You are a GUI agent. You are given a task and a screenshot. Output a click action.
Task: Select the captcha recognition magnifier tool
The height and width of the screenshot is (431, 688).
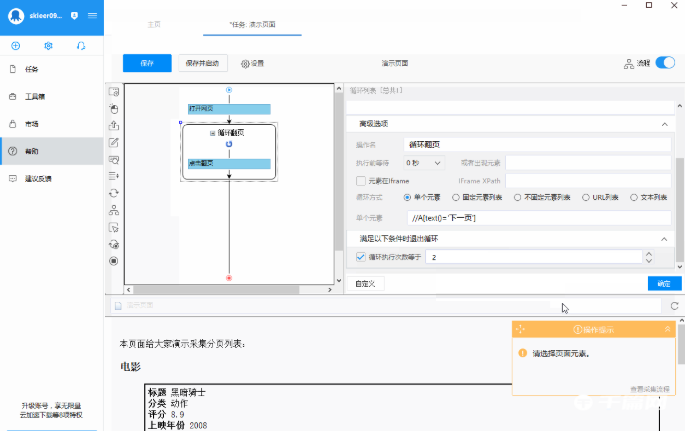click(114, 160)
